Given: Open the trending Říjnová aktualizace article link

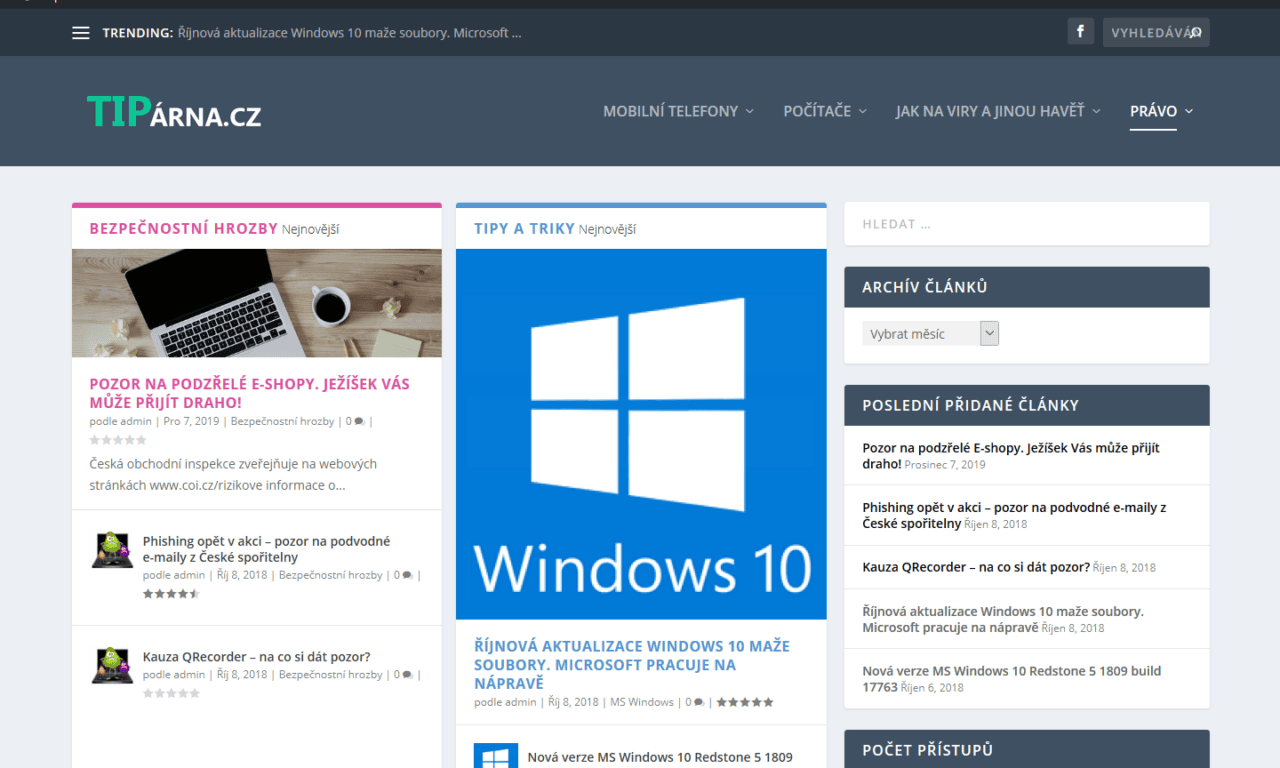Looking at the screenshot, I should 350,33.
